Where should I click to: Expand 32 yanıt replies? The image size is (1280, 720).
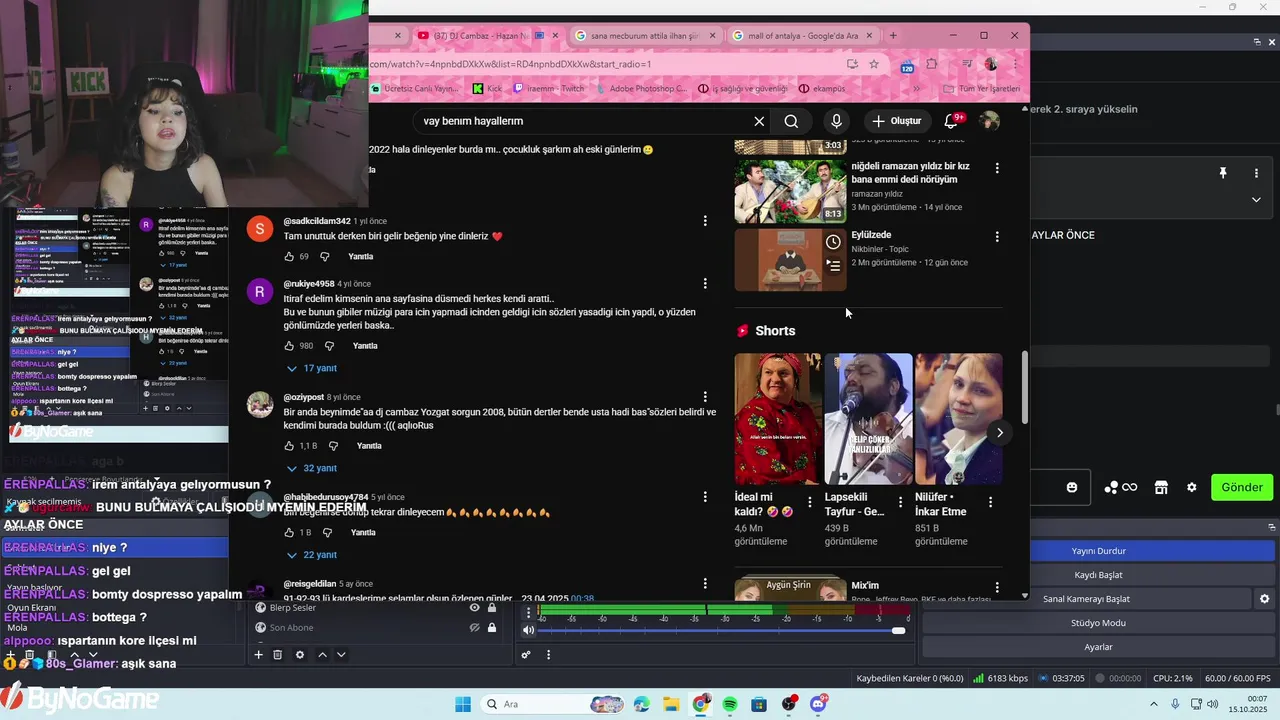(x=312, y=468)
